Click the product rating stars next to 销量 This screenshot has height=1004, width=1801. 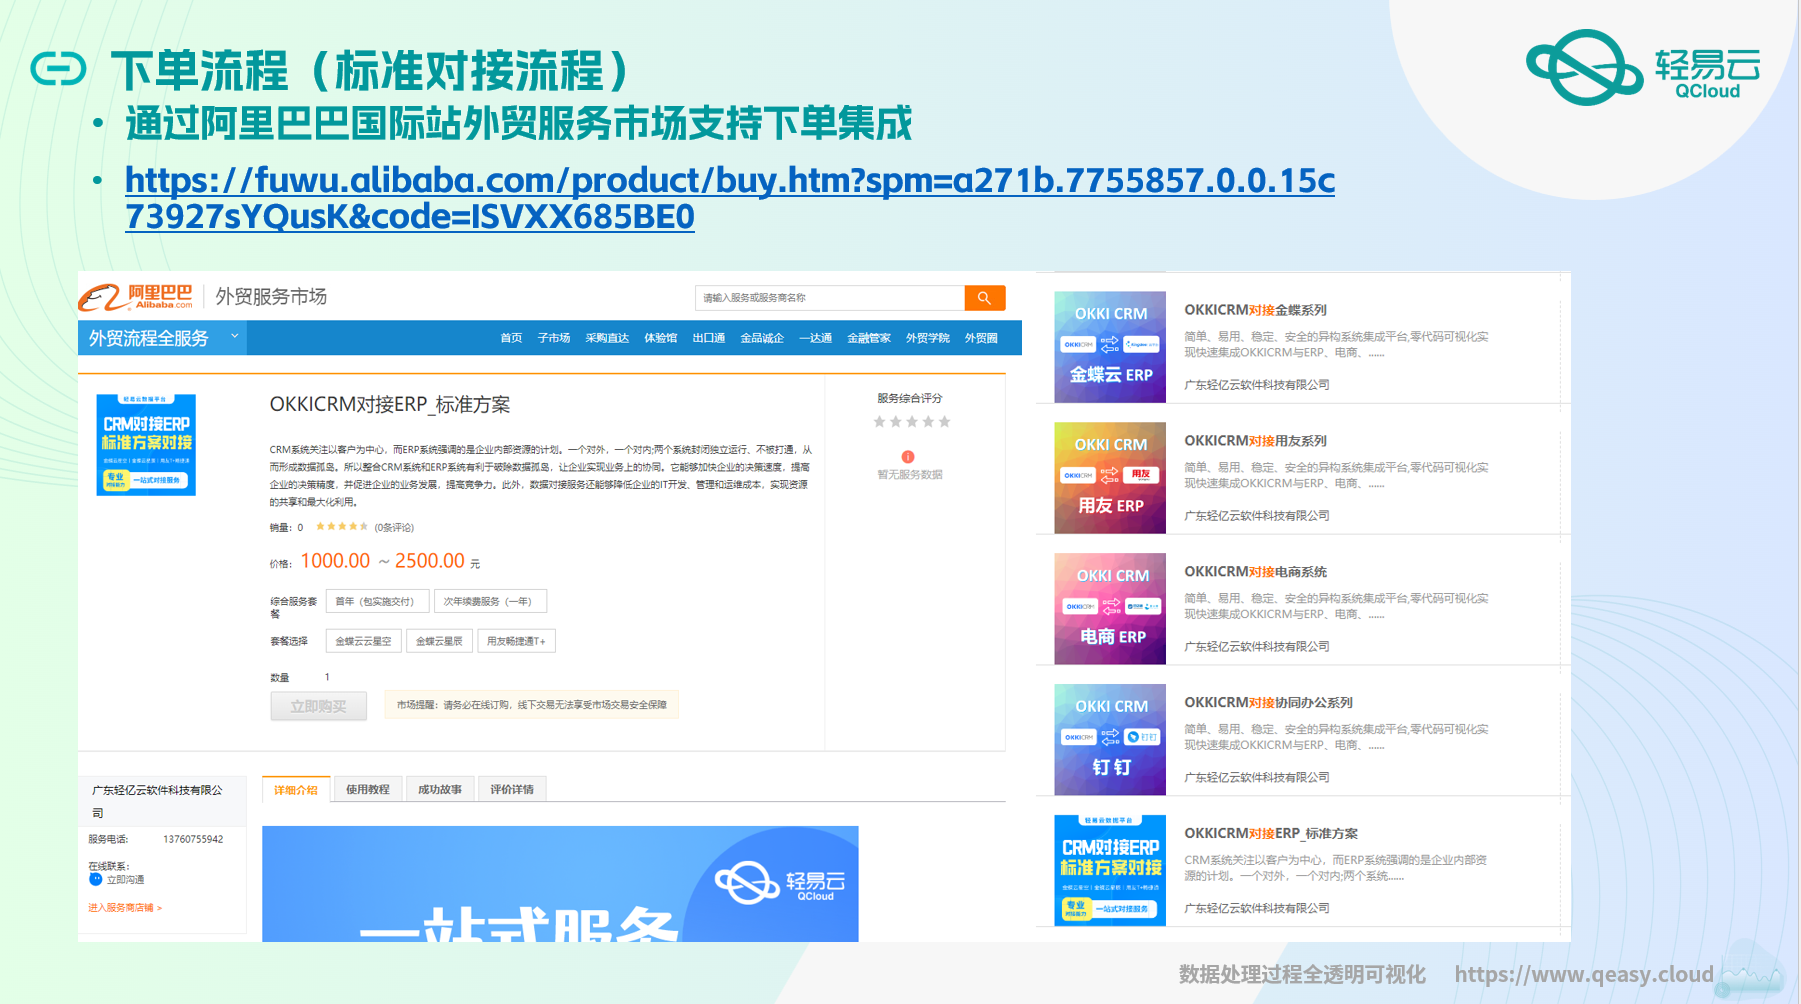click(x=342, y=527)
